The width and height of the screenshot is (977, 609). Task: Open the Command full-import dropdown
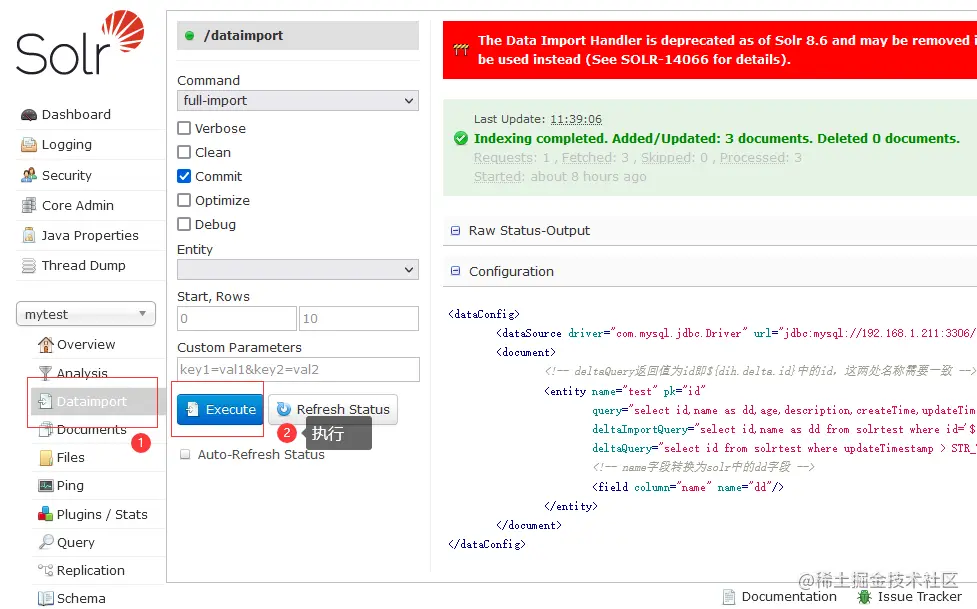(298, 100)
